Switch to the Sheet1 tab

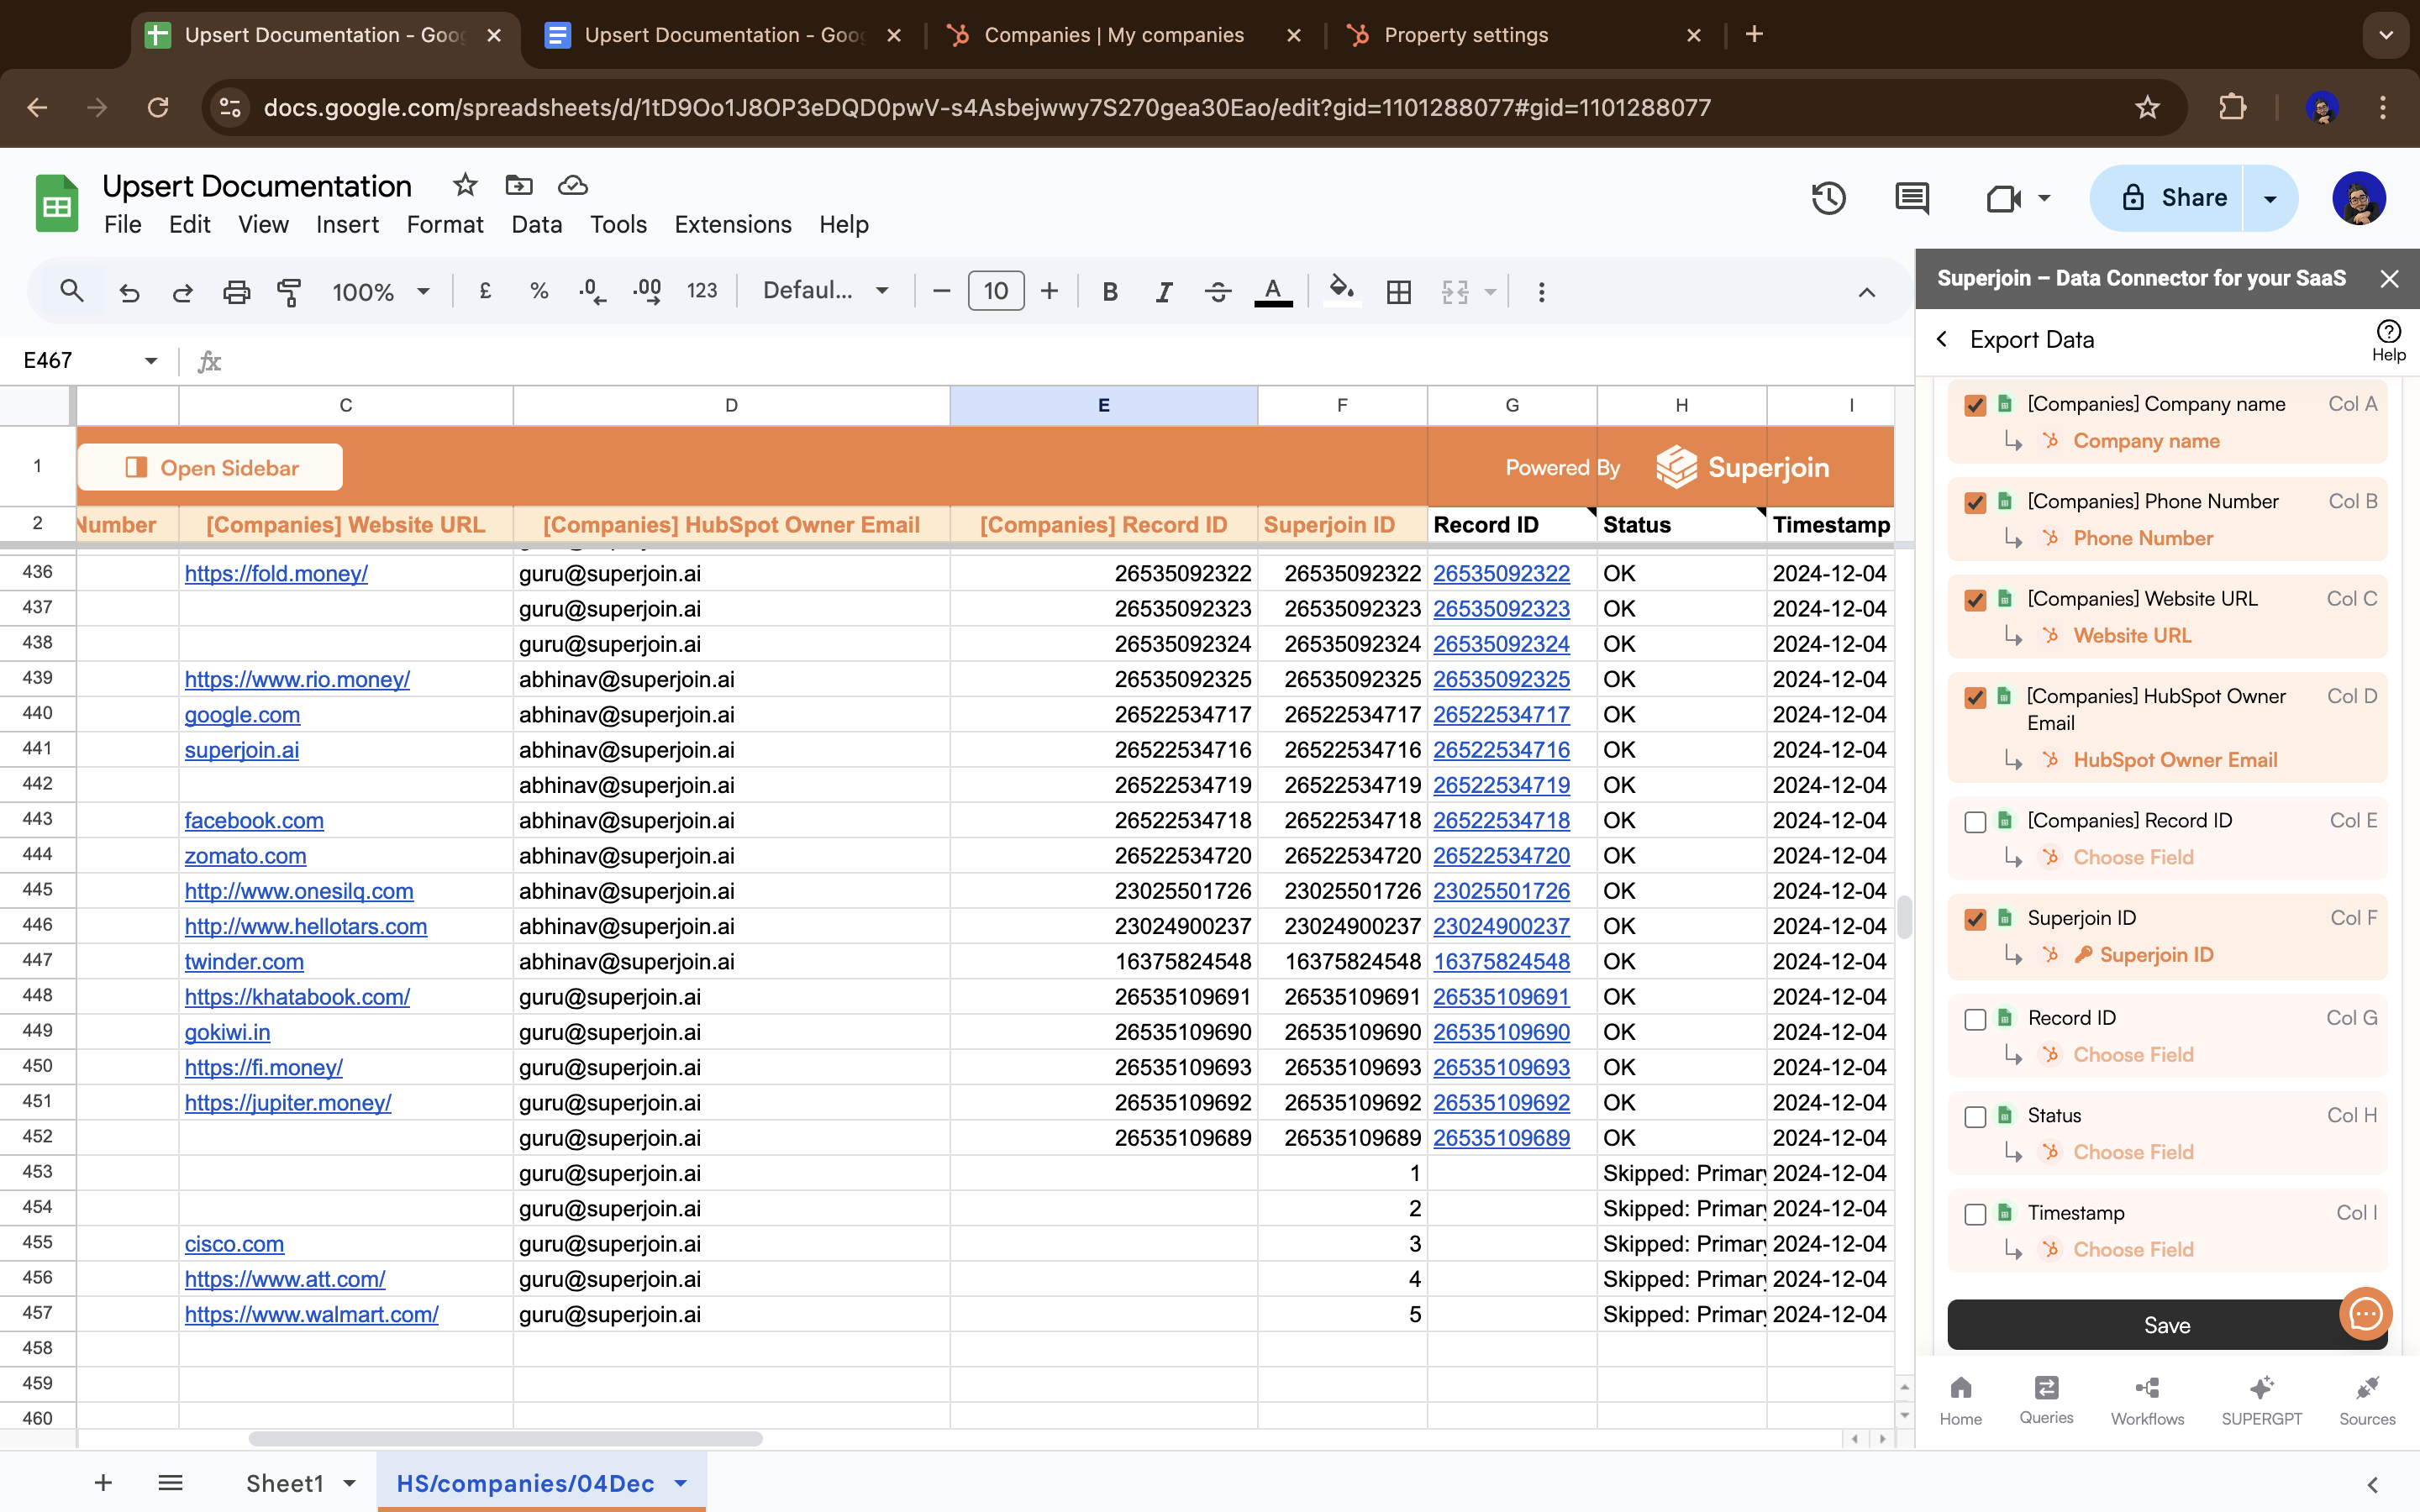click(285, 1483)
